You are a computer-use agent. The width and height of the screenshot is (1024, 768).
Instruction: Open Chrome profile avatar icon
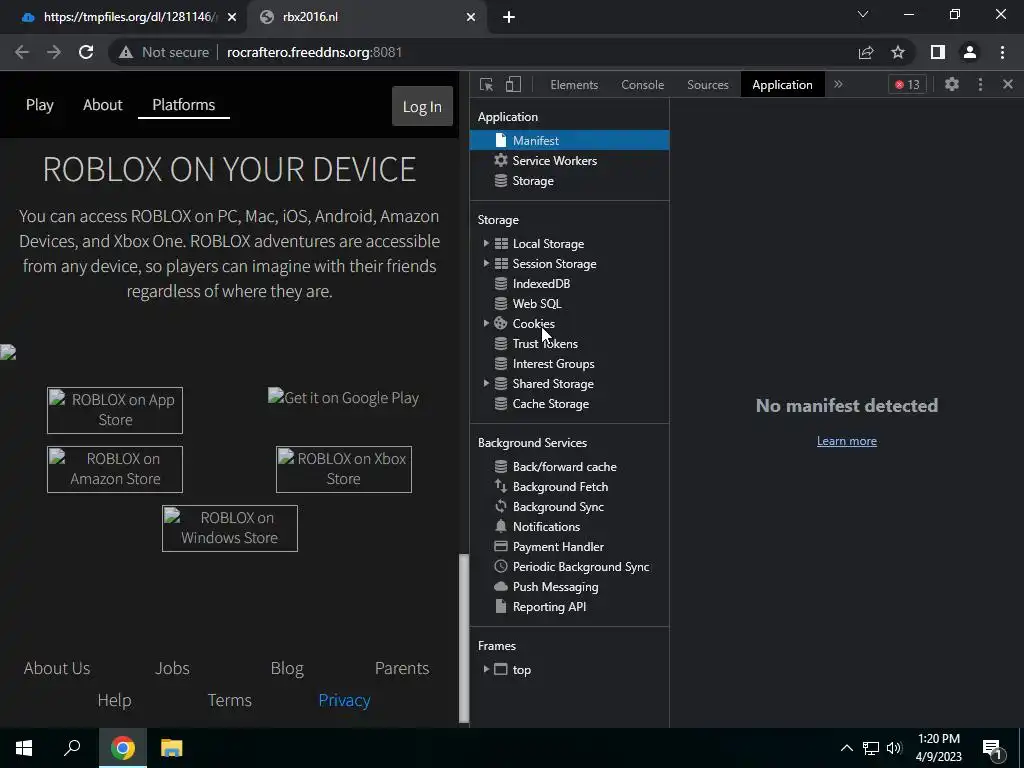pos(970,52)
